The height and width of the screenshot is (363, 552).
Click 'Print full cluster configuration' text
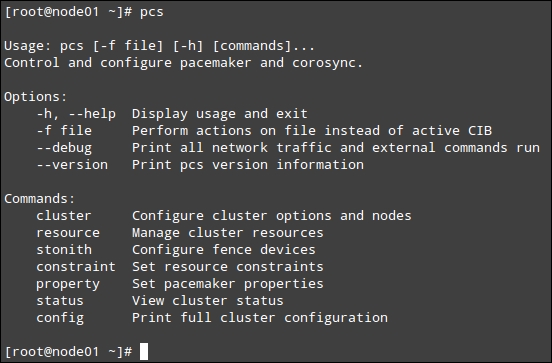tap(260, 318)
